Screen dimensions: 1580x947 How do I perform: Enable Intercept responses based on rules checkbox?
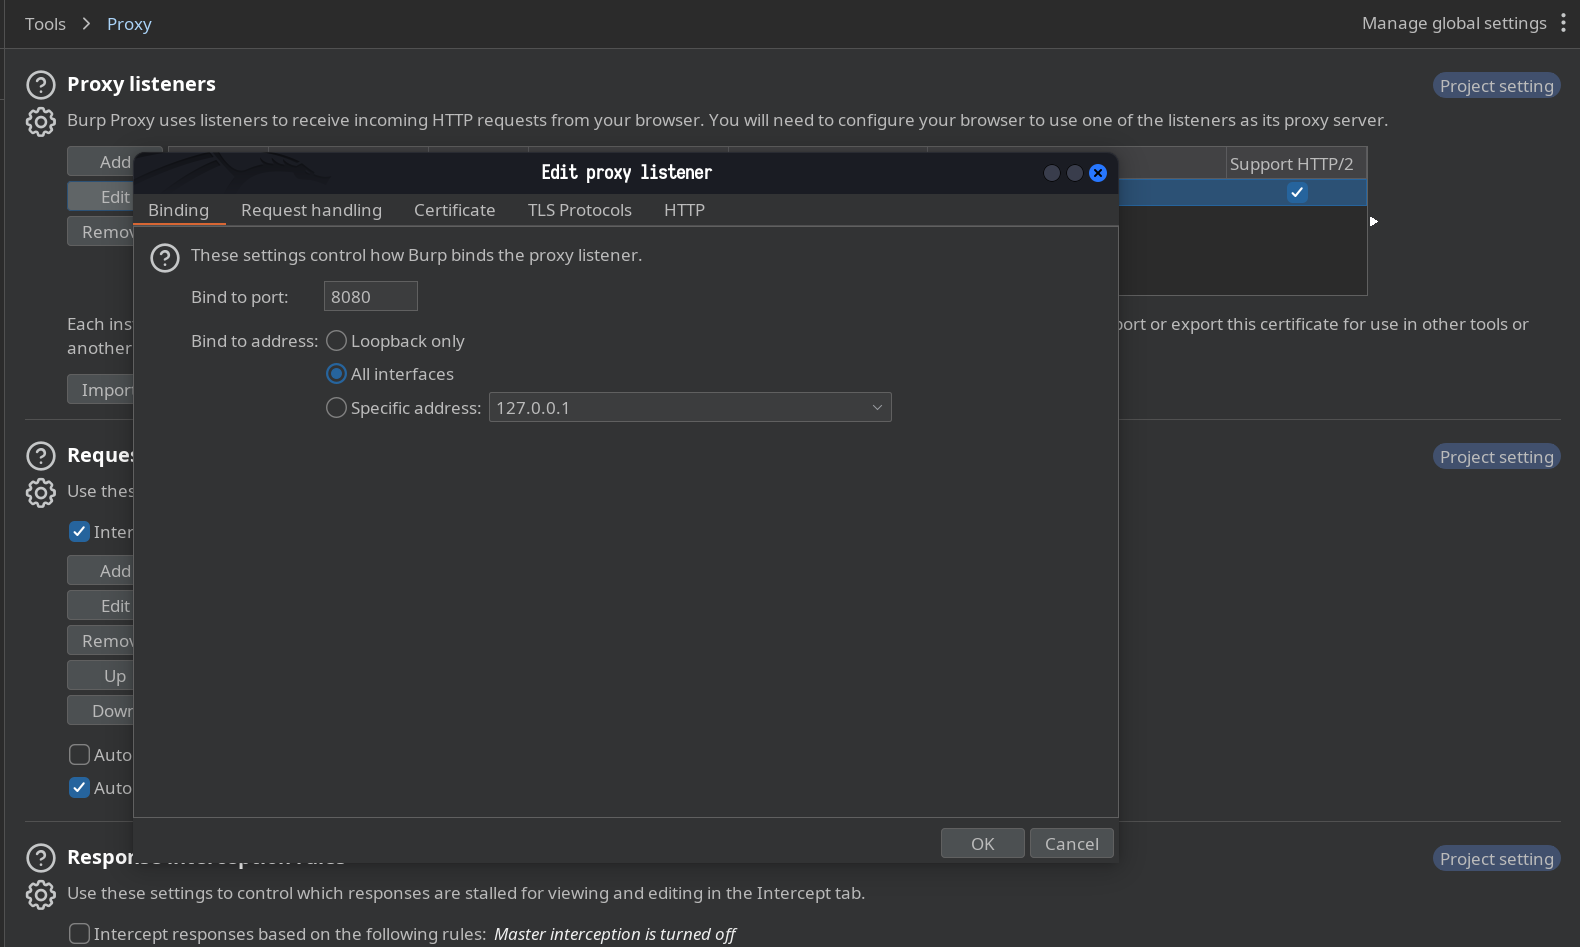pos(79,934)
